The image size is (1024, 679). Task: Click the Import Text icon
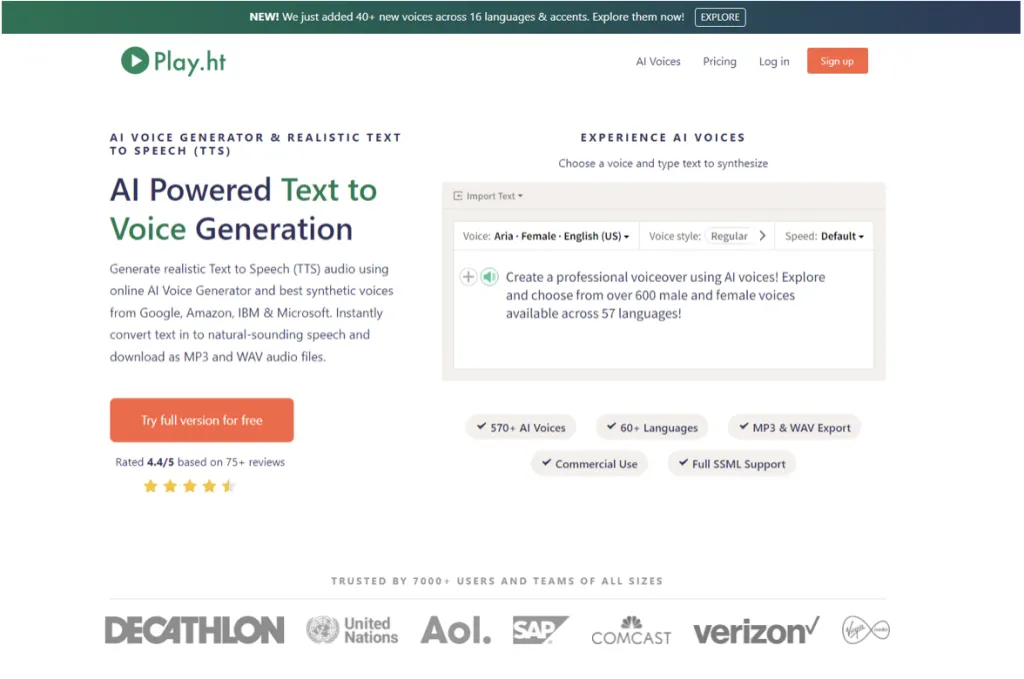(458, 196)
